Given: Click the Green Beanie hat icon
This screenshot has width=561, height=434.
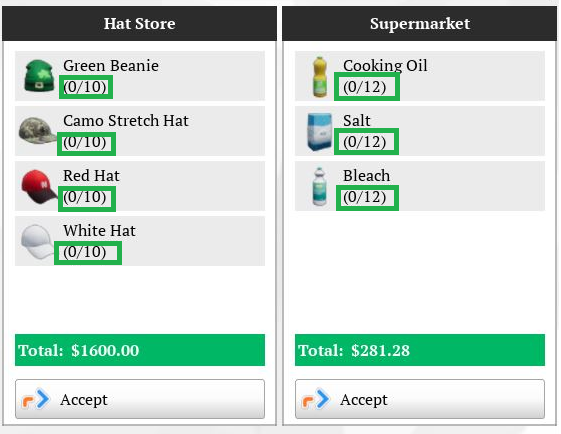Looking at the screenshot, I should pos(39,76).
